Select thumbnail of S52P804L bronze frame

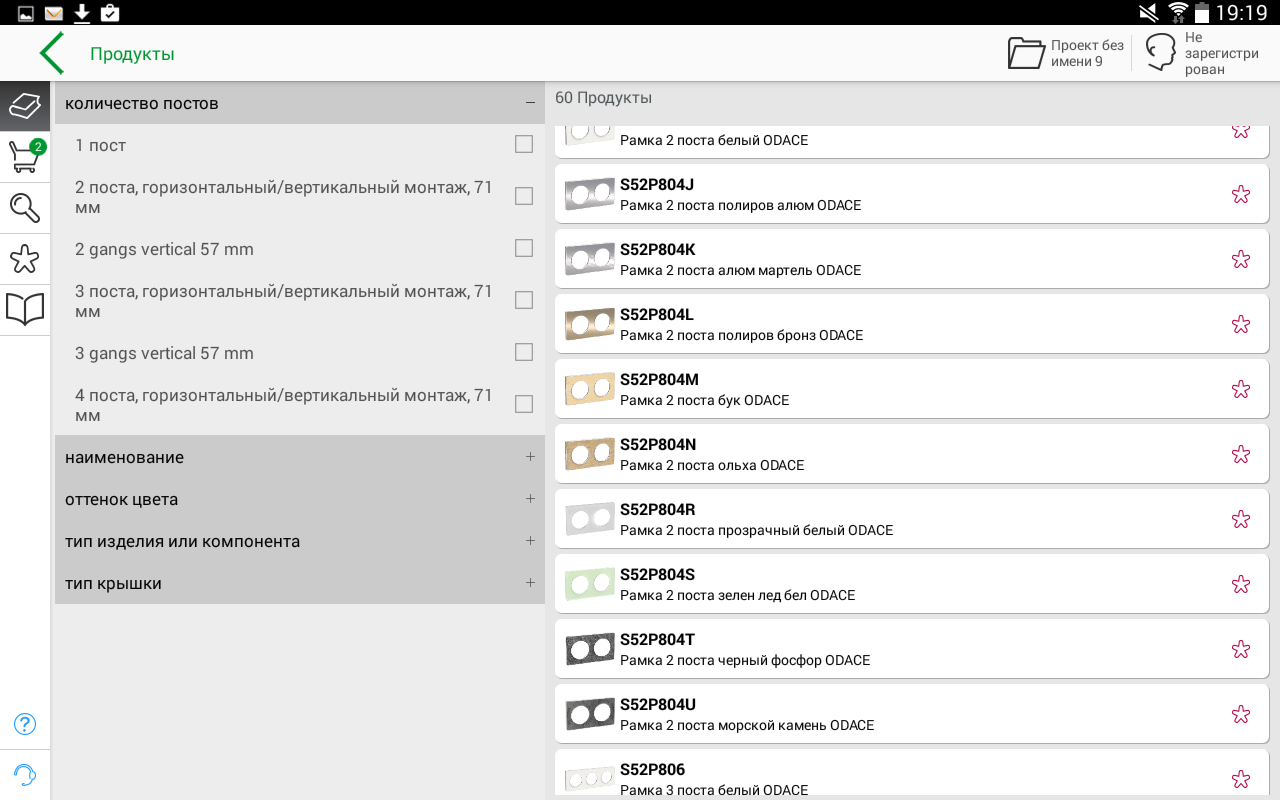coord(589,324)
